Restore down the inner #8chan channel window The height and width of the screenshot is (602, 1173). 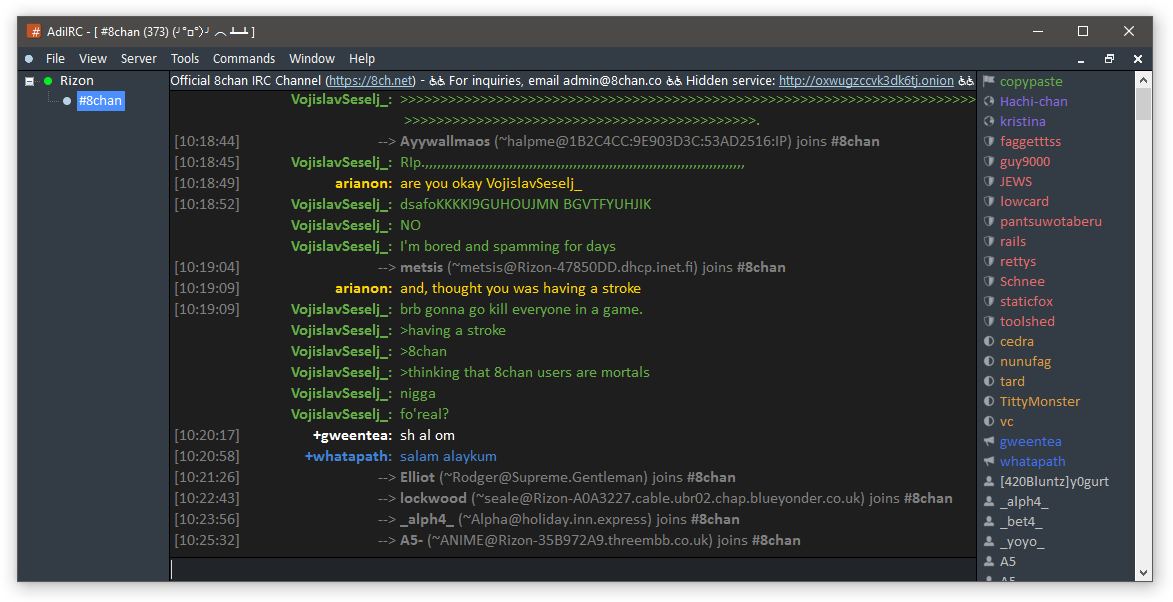coord(1109,59)
